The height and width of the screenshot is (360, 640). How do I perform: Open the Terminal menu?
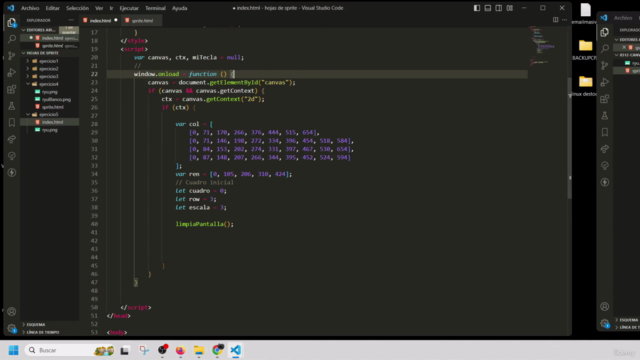pos(156,8)
